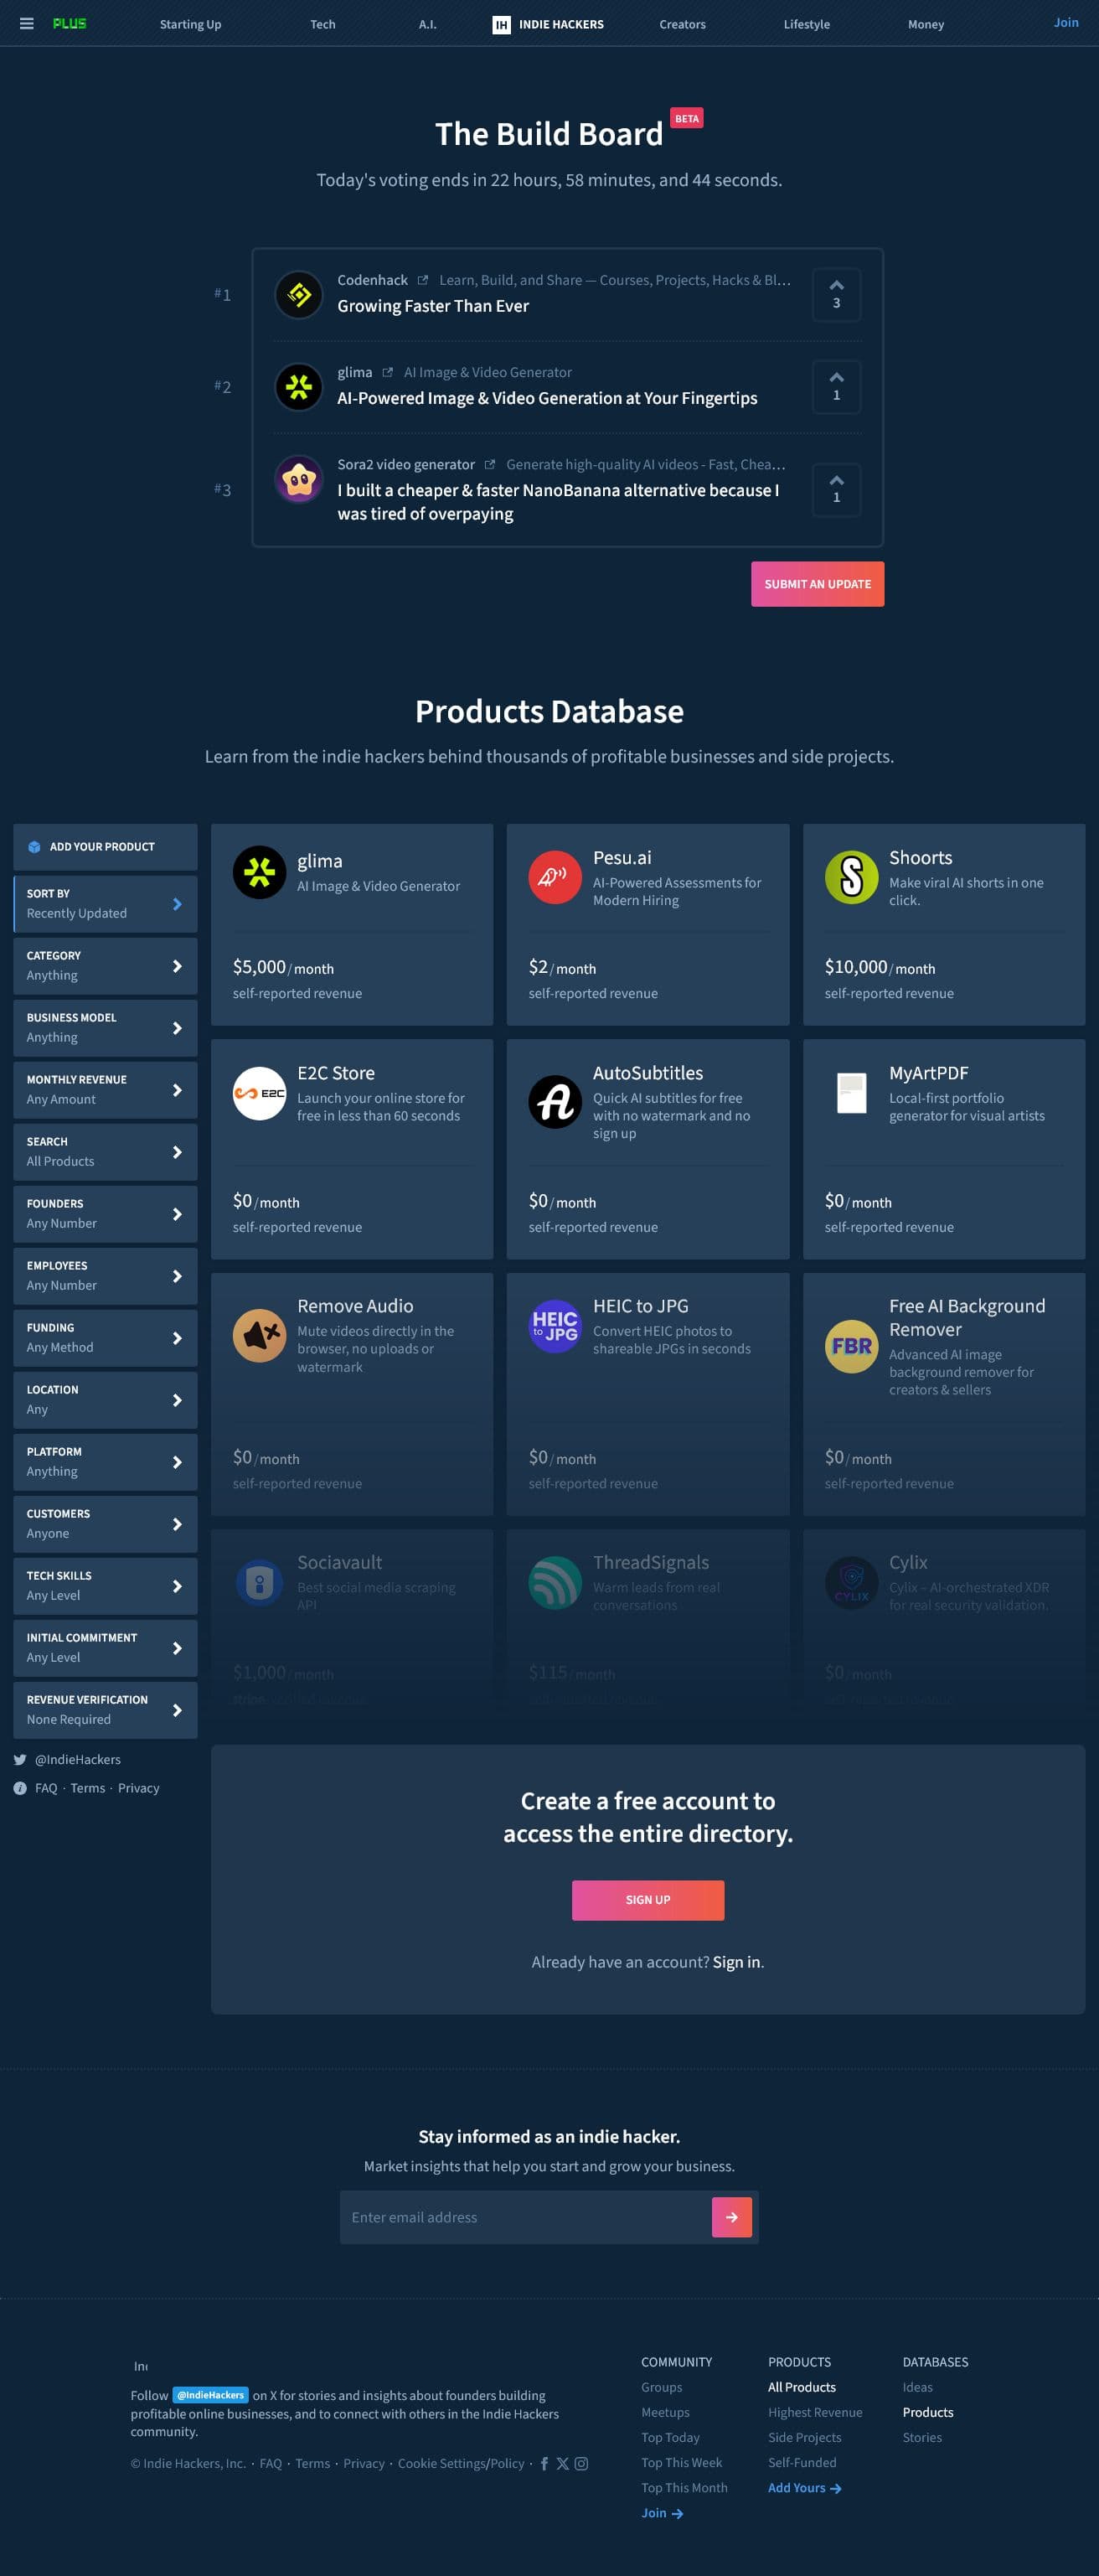Open the A.I. nav item
This screenshot has height=2576, width=1099.
pyautogui.click(x=427, y=24)
